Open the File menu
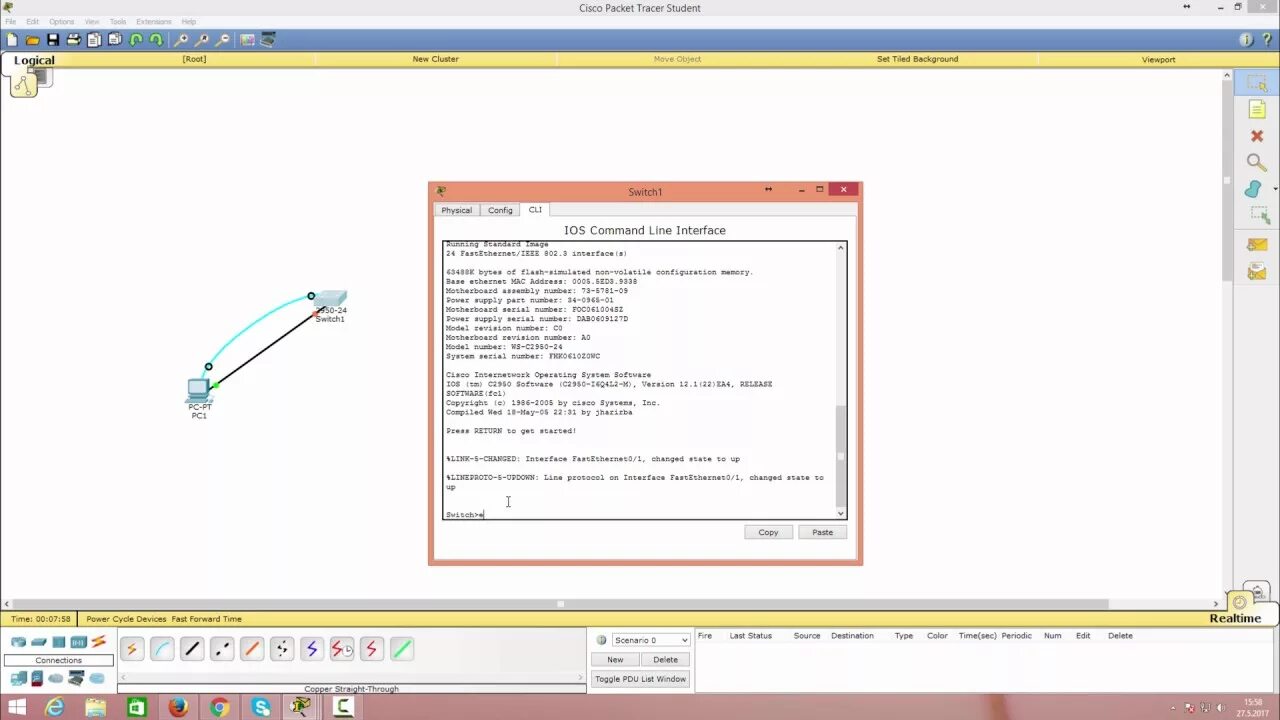The height and width of the screenshot is (720, 1280). tap(10, 21)
